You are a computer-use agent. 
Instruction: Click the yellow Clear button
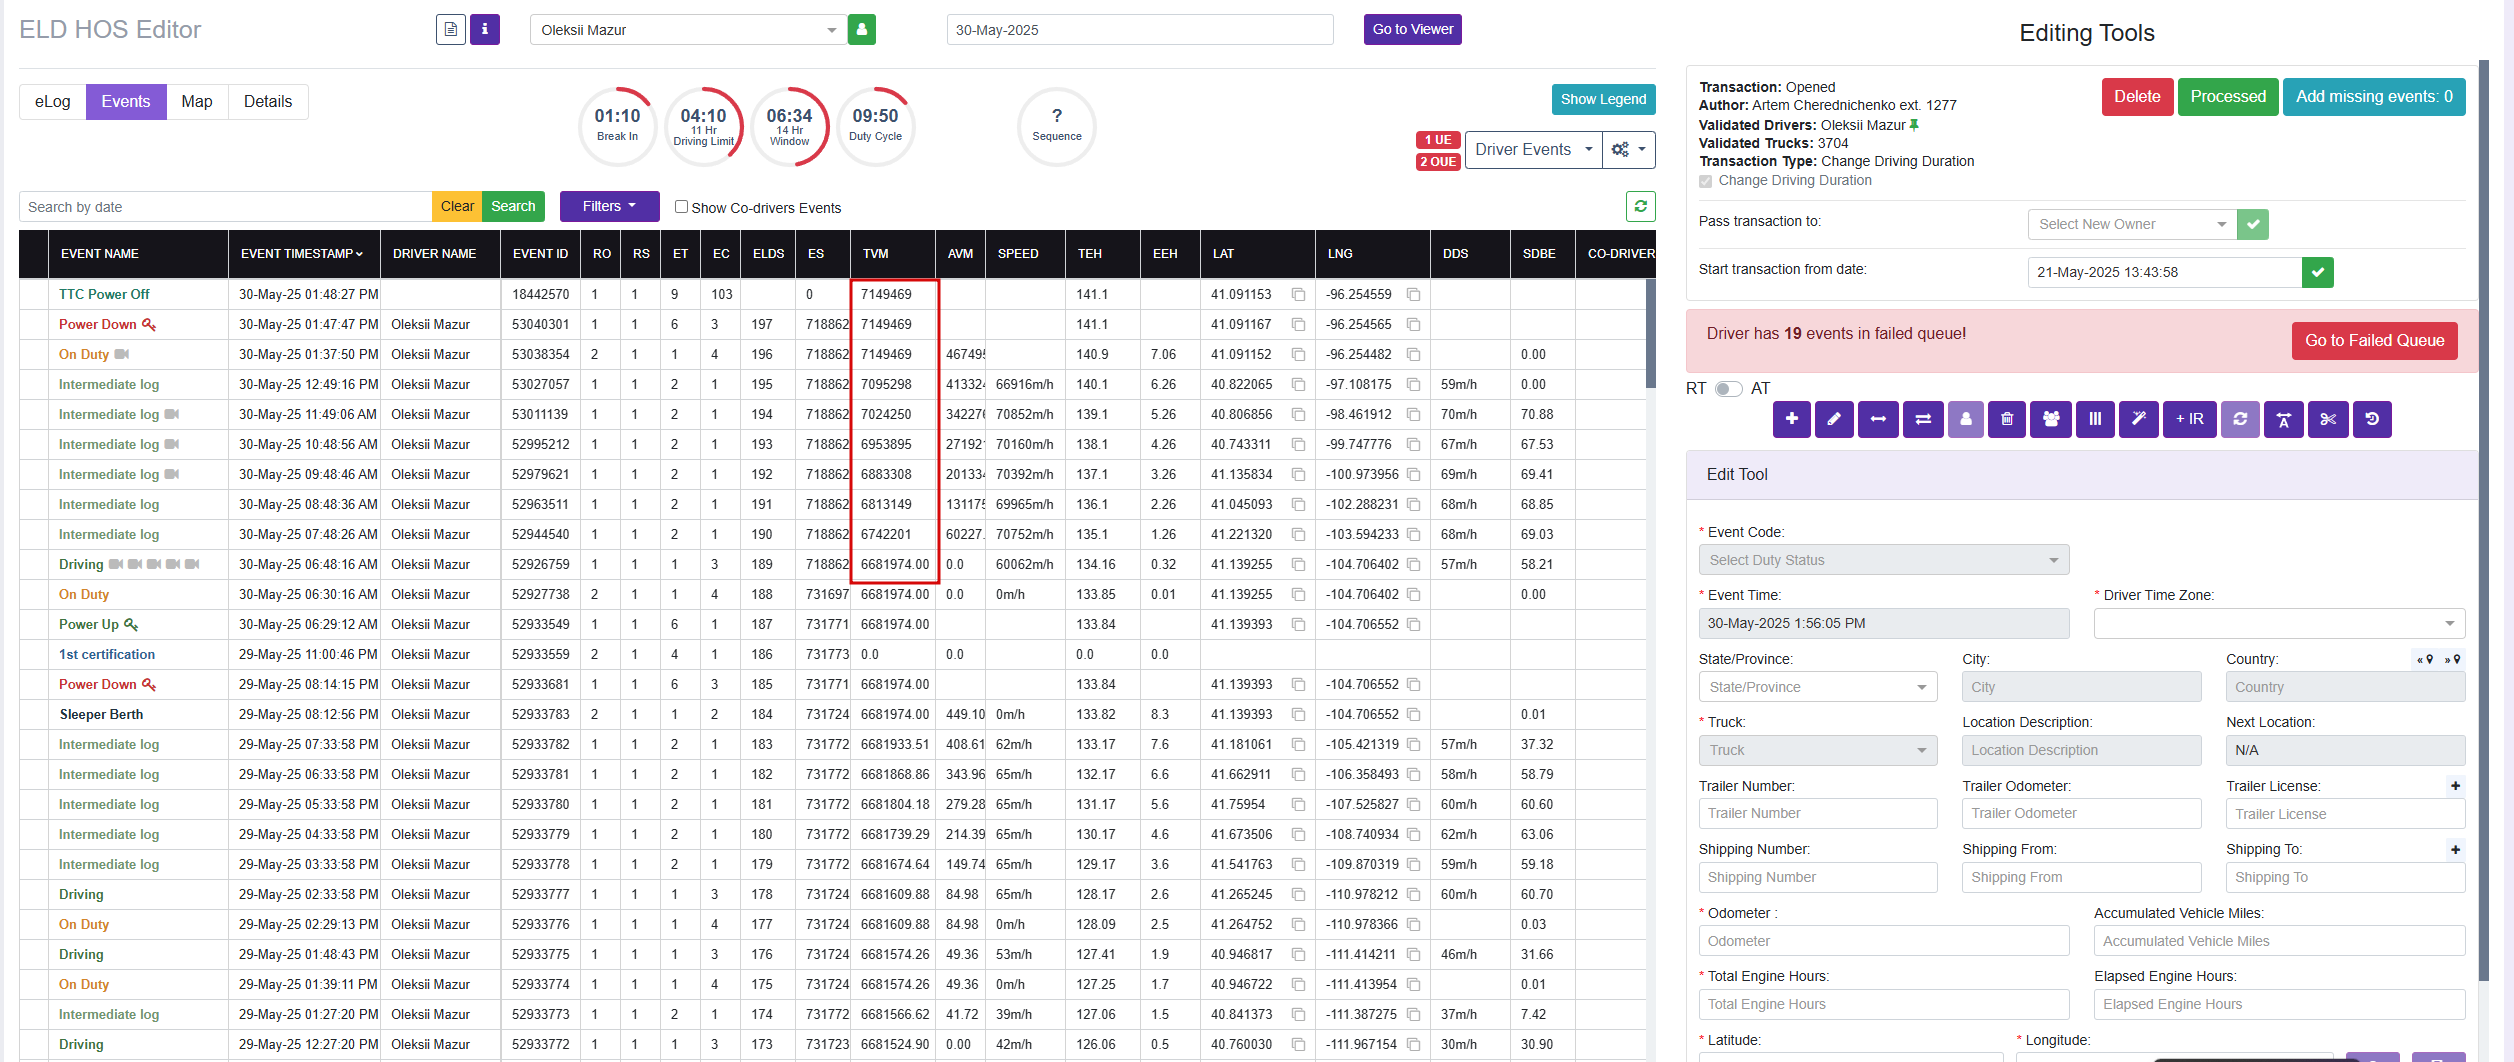point(457,206)
